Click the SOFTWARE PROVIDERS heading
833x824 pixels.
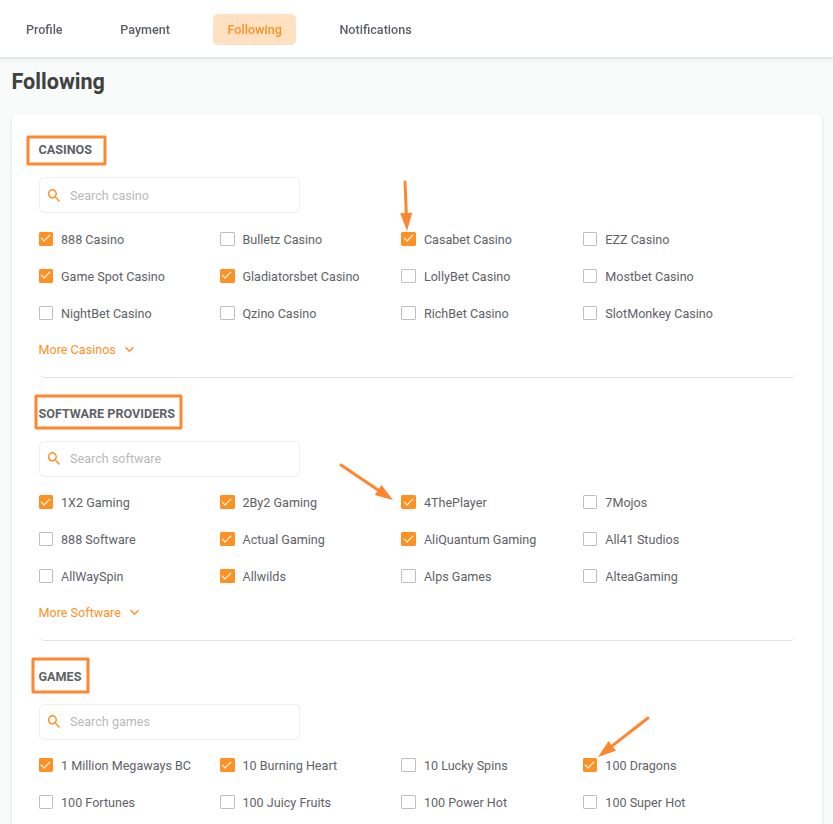click(107, 413)
